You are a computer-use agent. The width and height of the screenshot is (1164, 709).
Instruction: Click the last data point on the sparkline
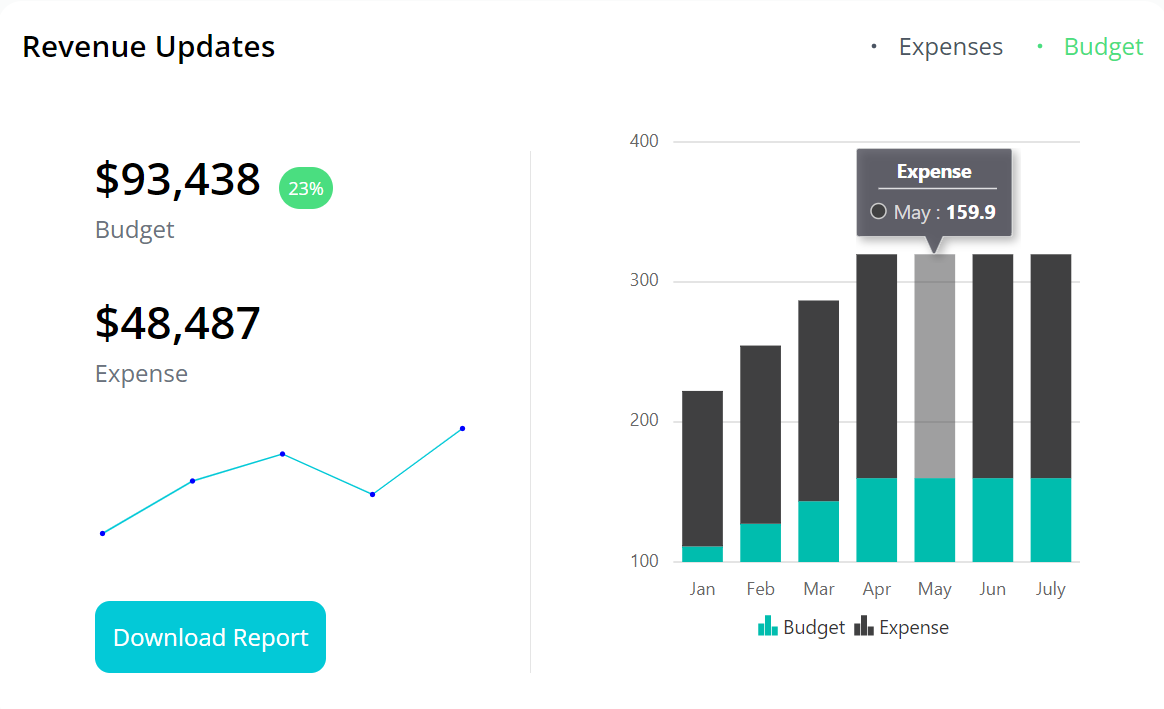[x=461, y=428]
